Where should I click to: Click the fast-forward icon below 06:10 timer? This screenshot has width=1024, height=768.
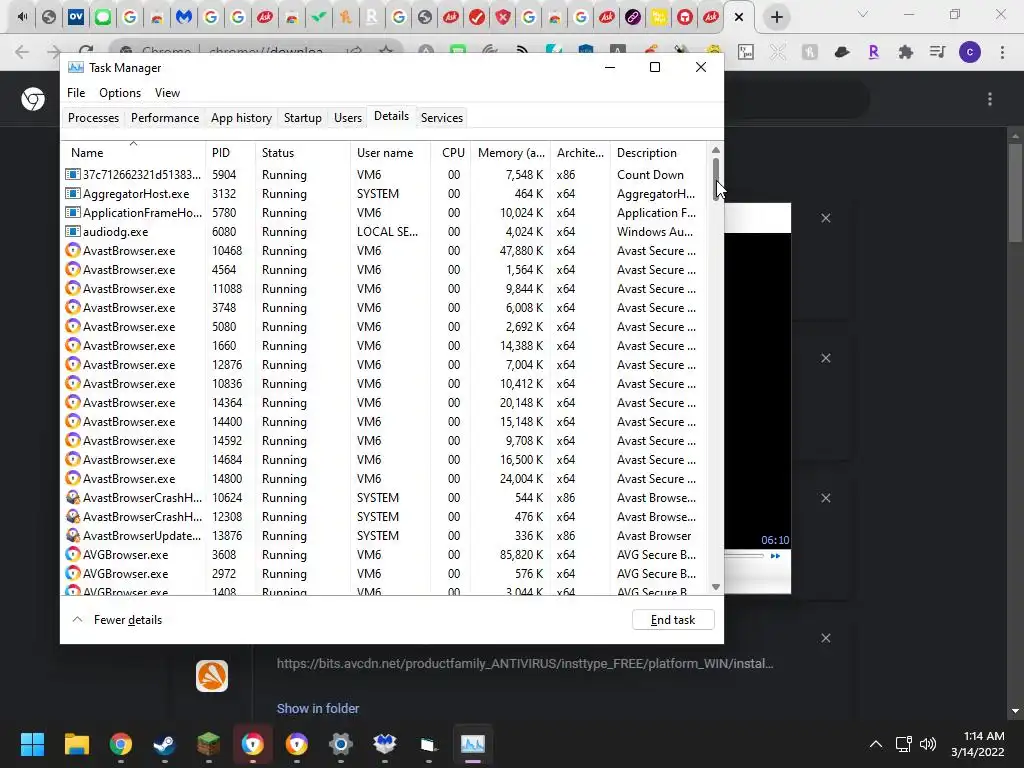(x=775, y=556)
